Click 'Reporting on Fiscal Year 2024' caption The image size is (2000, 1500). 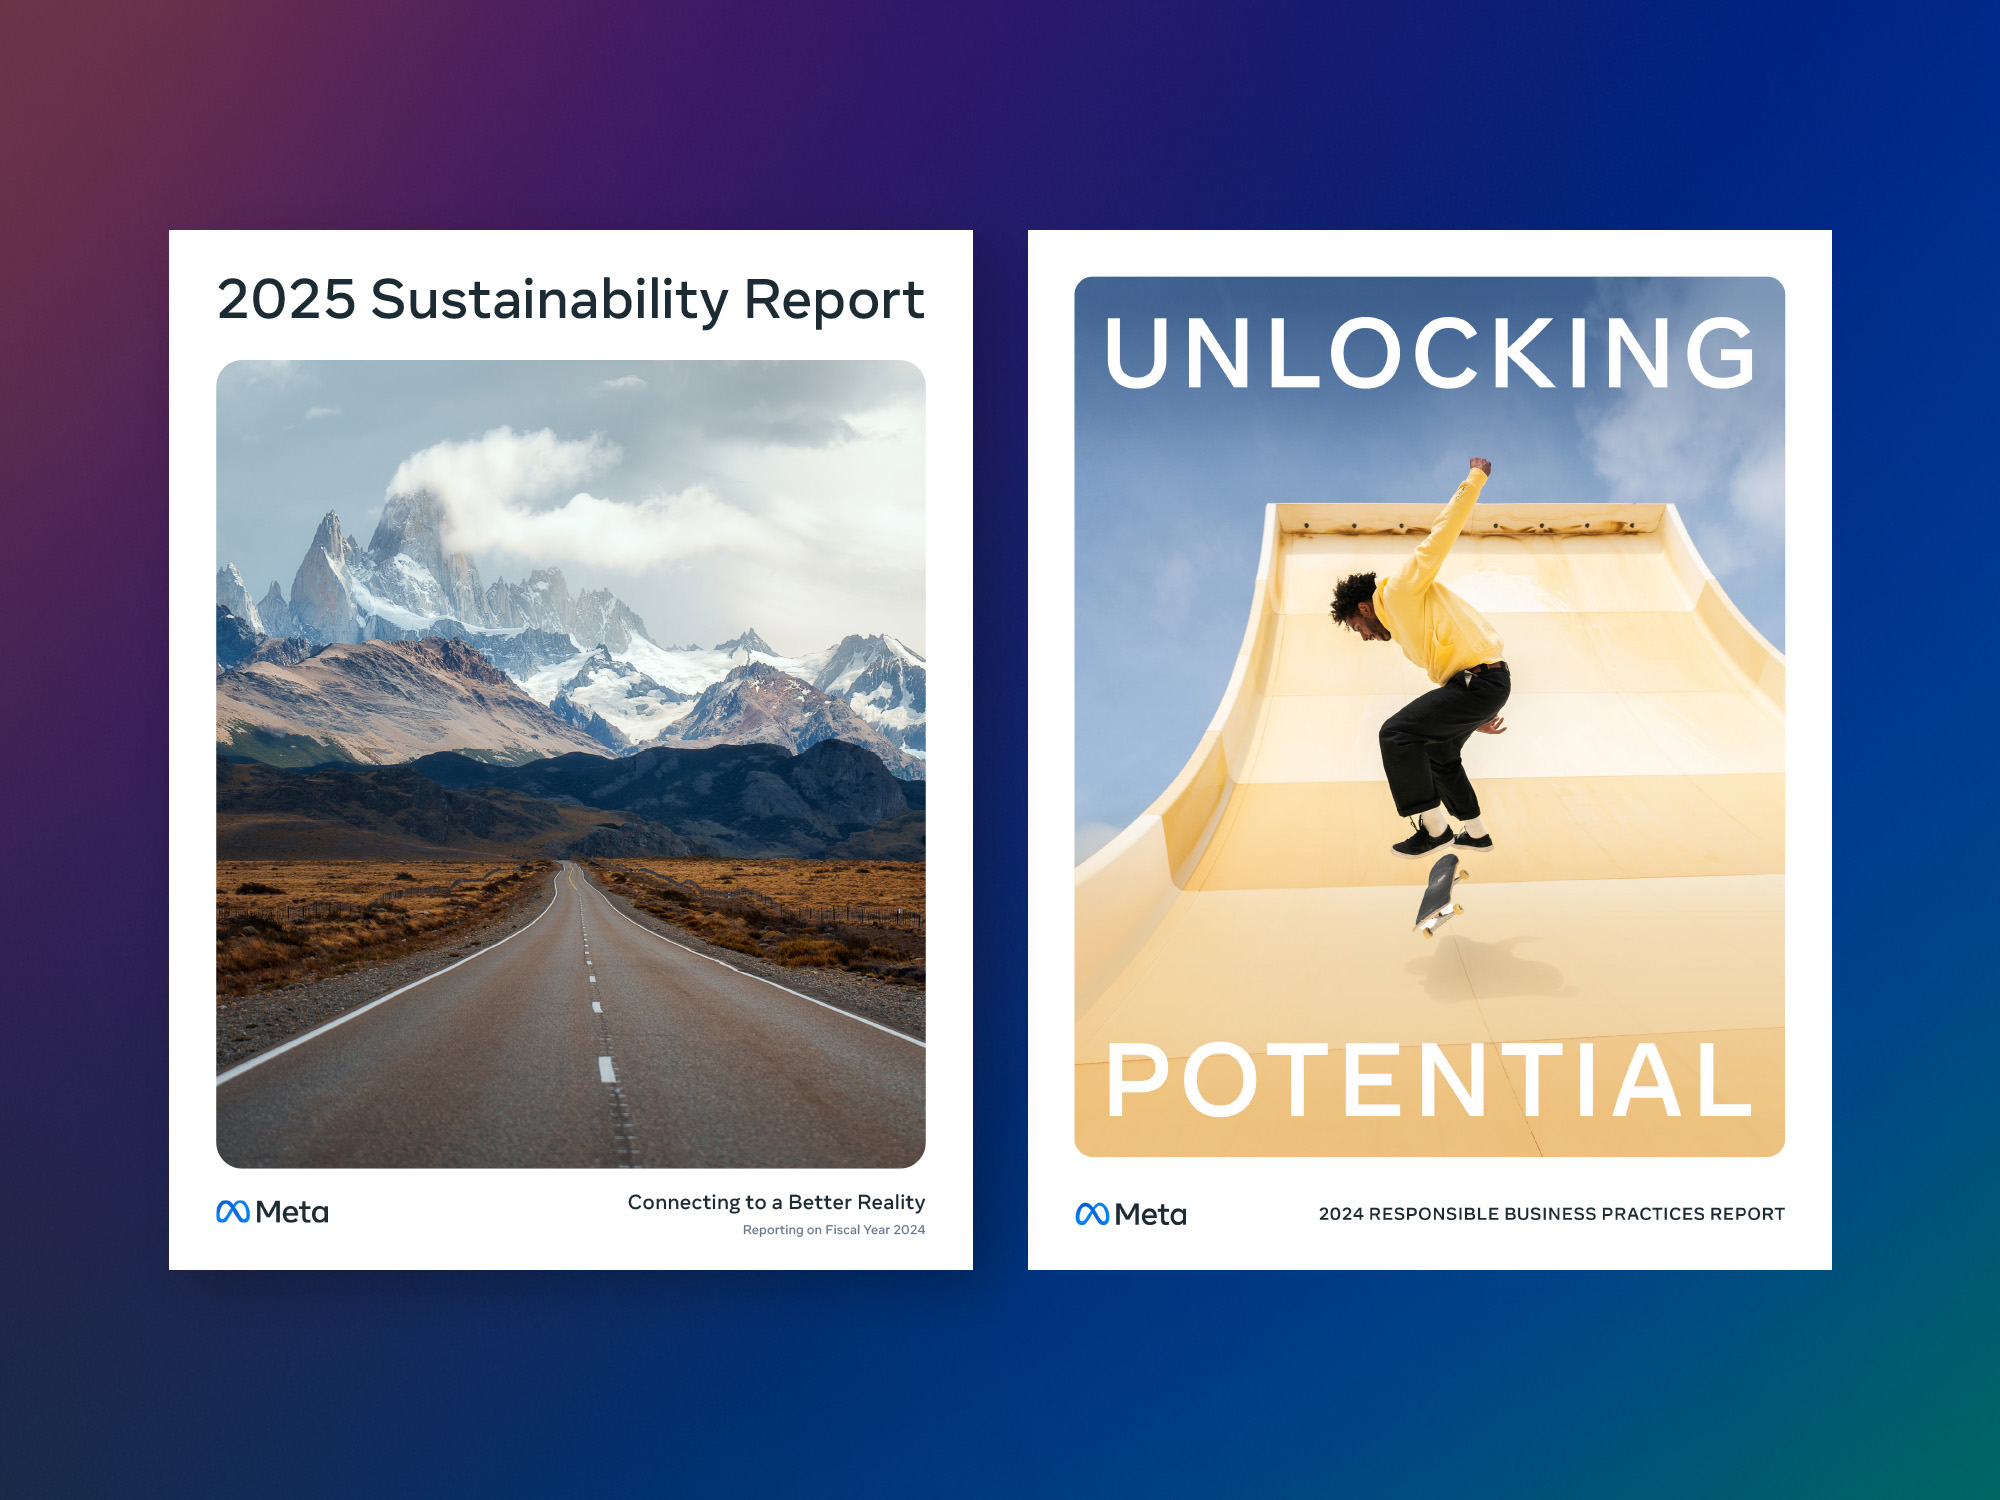pyautogui.click(x=833, y=1230)
